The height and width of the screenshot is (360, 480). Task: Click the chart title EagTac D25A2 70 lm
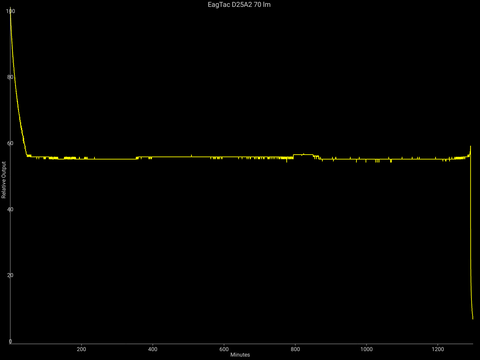click(x=239, y=5)
